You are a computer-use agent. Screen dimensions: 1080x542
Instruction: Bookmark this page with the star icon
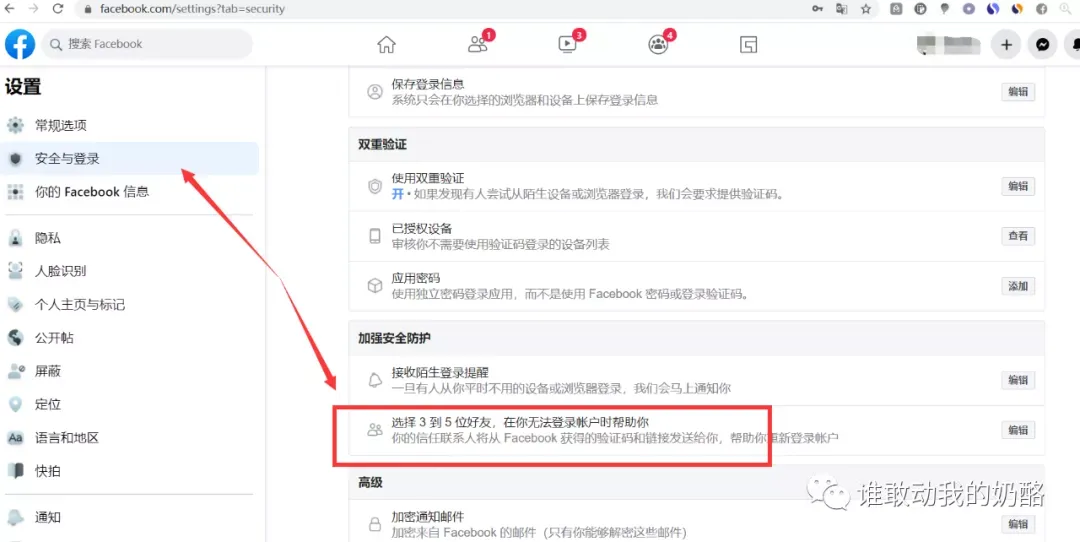[866, 9]
